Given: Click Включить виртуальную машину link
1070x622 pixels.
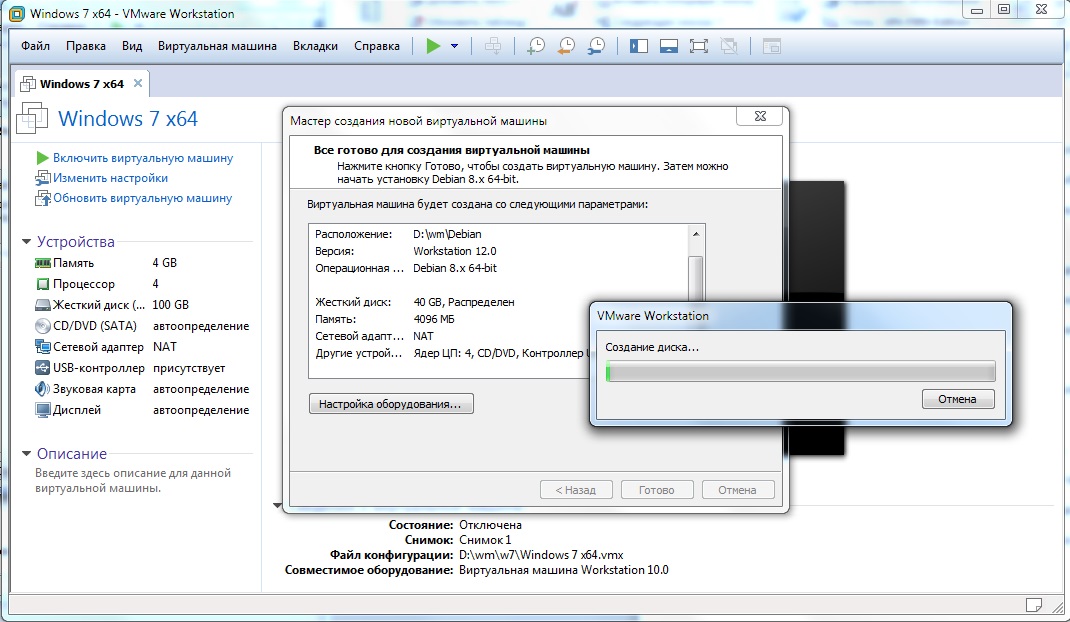Looking at the screenshot, I should point(143,158).
